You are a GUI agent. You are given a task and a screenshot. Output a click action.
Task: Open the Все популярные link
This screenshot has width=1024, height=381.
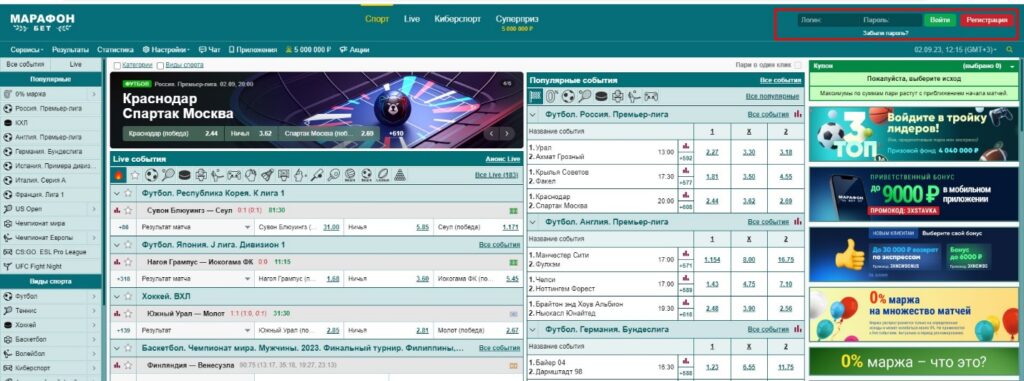point(773,96)
